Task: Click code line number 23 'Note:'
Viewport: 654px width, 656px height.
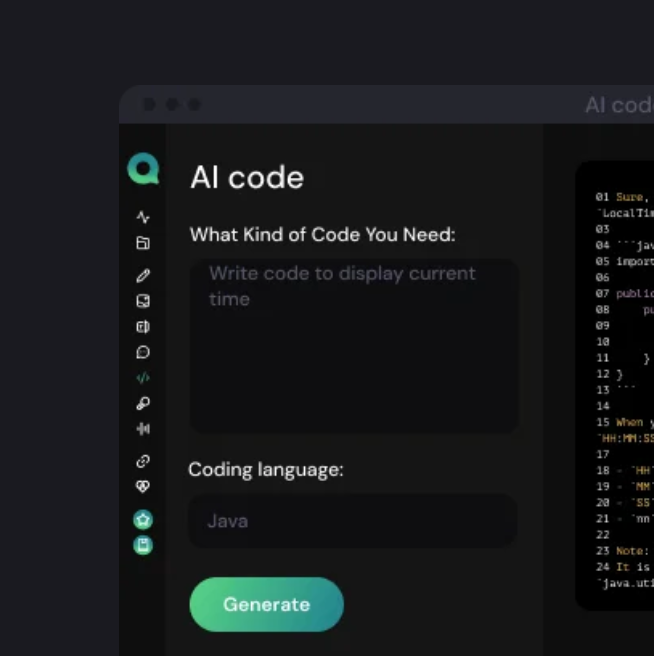Action: (x=620, y=551)
